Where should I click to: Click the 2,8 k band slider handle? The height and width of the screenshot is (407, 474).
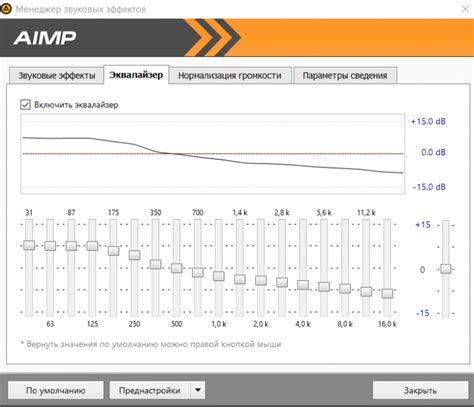(282, 282)
